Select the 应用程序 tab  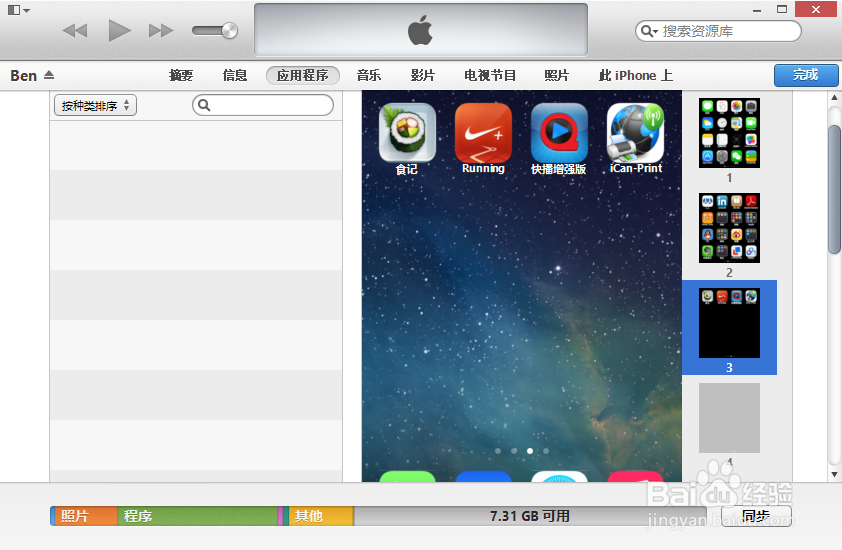(x=303, y=75)
